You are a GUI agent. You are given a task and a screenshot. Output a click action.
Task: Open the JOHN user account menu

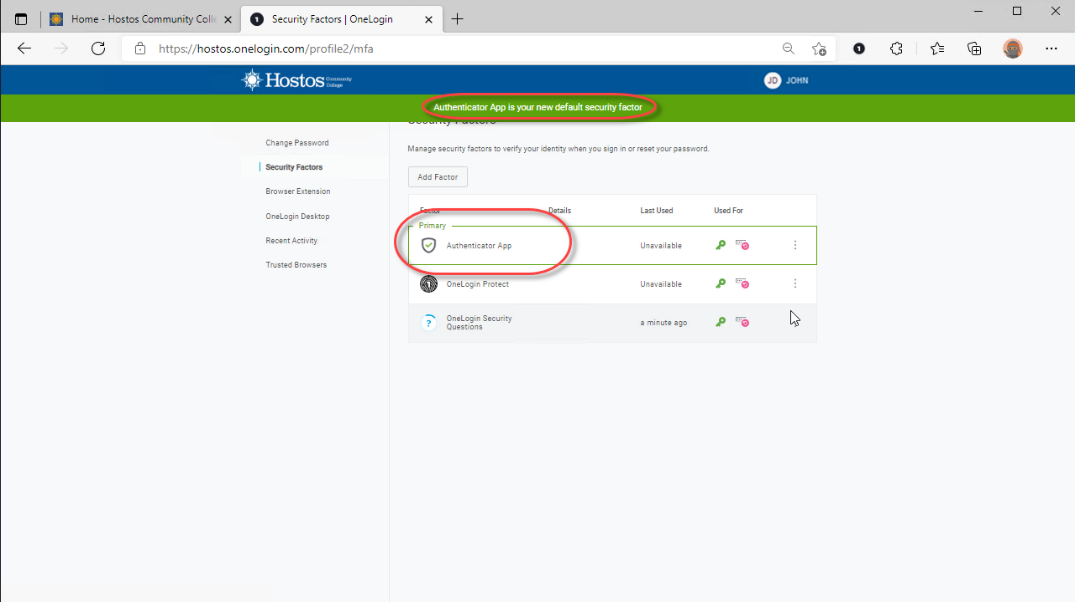click(787, 81)
